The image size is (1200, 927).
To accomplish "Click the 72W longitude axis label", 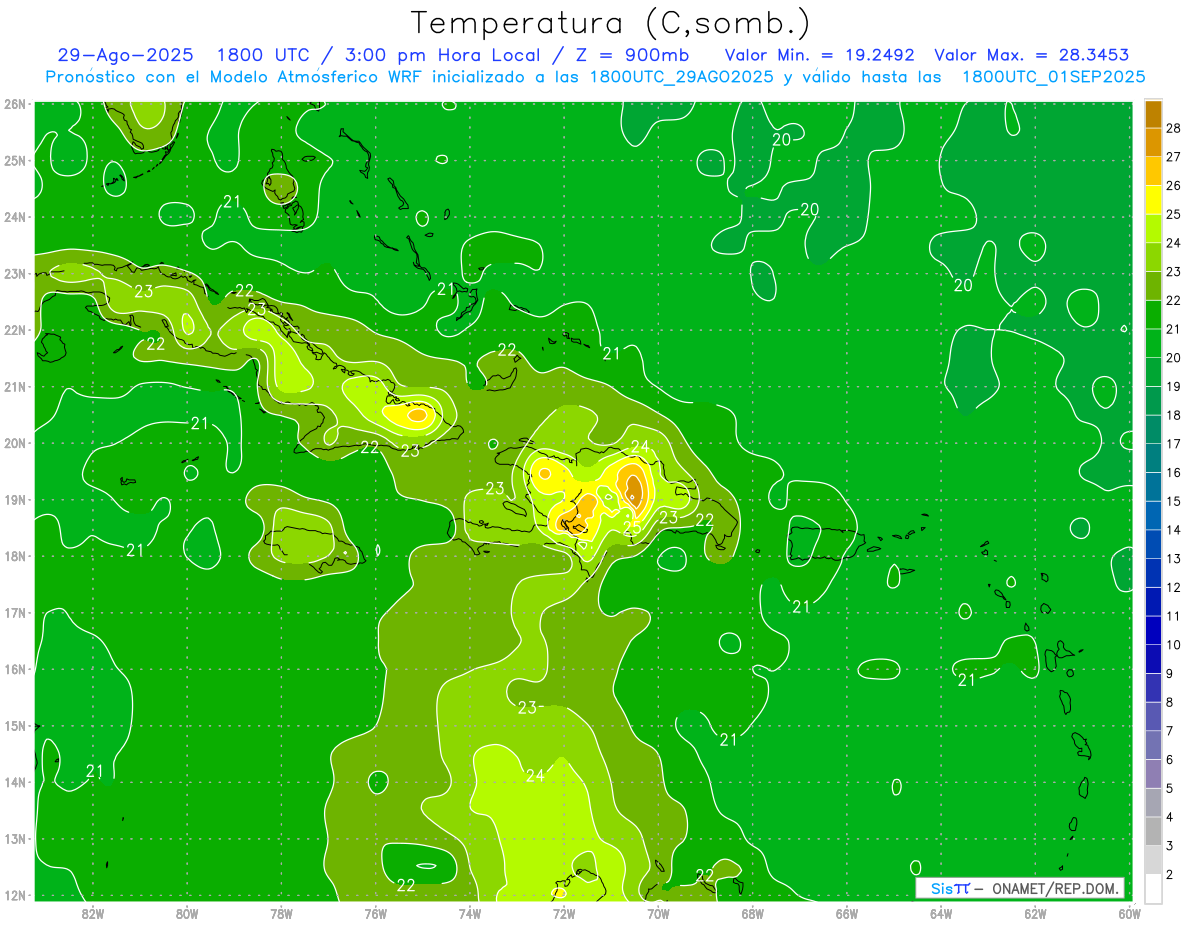I will coord(564,913).
